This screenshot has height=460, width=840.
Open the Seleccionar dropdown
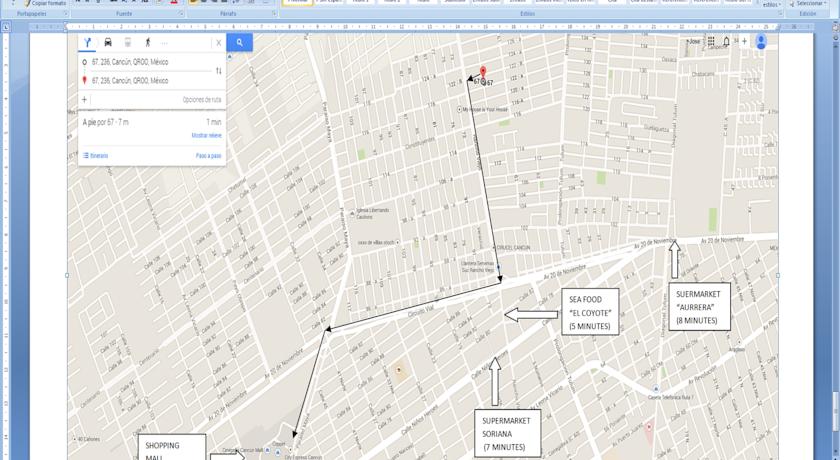pyautogui.click(x=808, y=3)
